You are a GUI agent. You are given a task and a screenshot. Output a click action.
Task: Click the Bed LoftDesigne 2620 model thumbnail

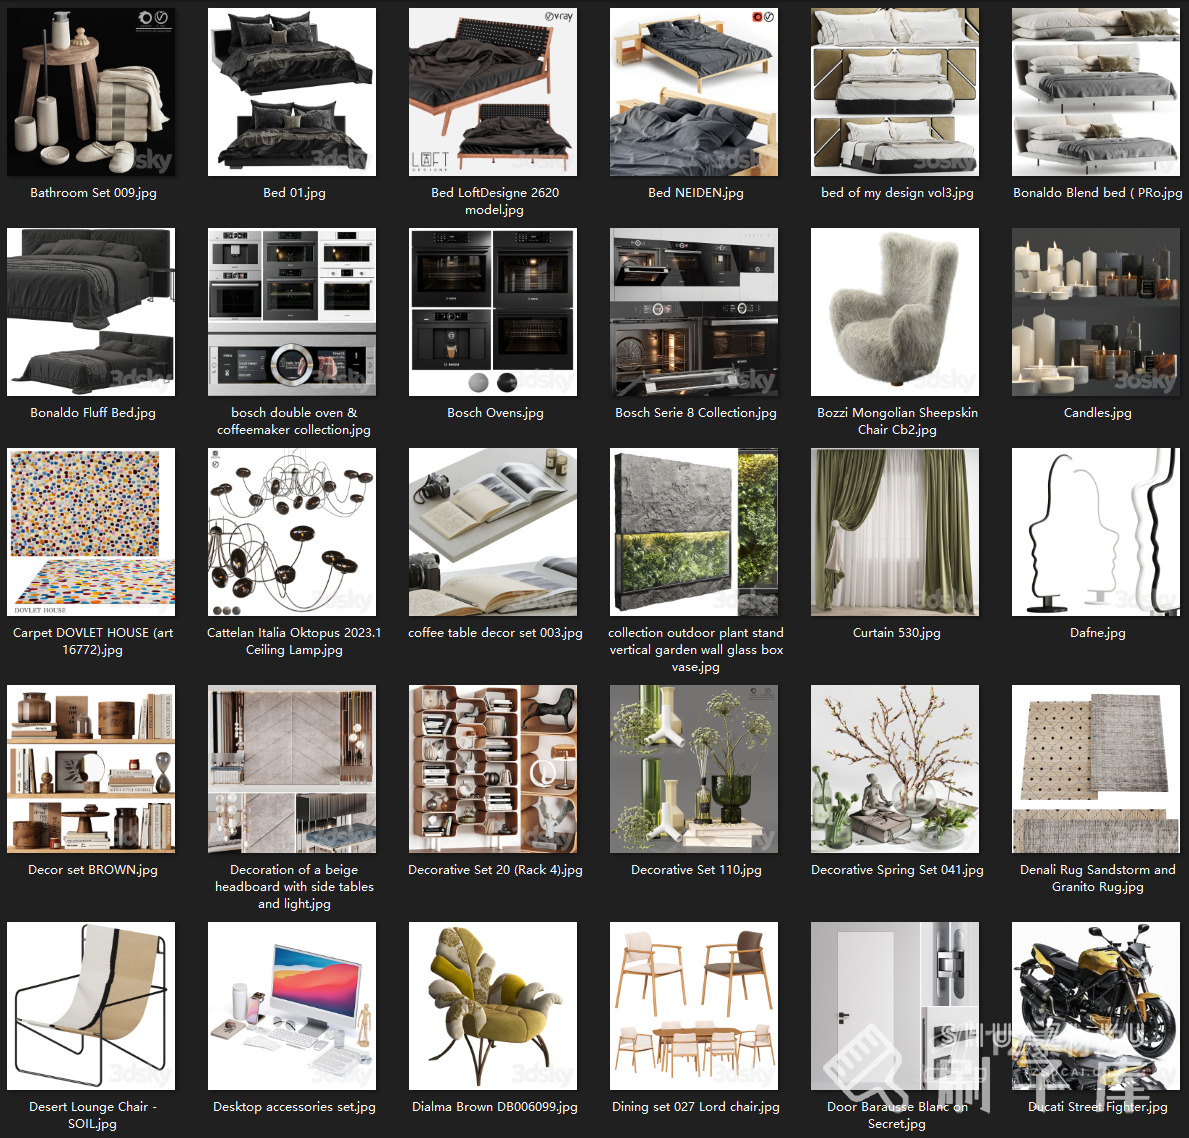[493, 92]
